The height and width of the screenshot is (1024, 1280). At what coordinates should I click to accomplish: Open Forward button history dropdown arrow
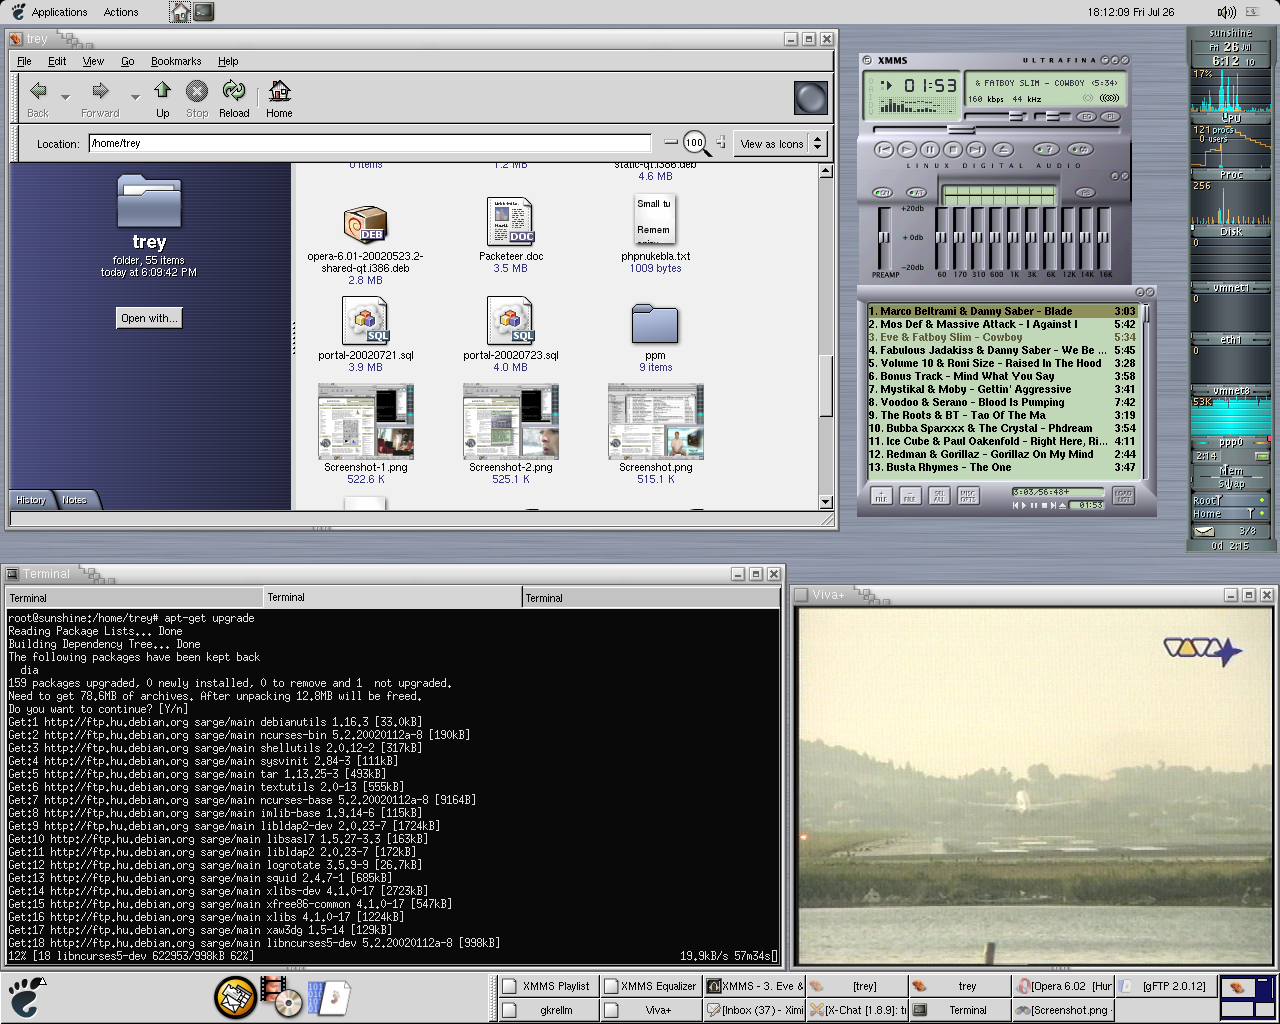point(135,97)
